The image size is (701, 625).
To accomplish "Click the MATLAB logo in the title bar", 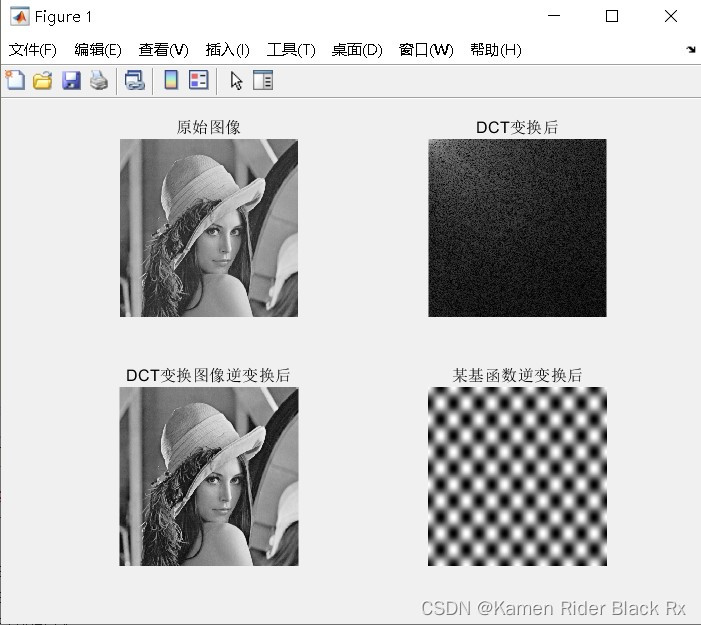I will [20, 17].
